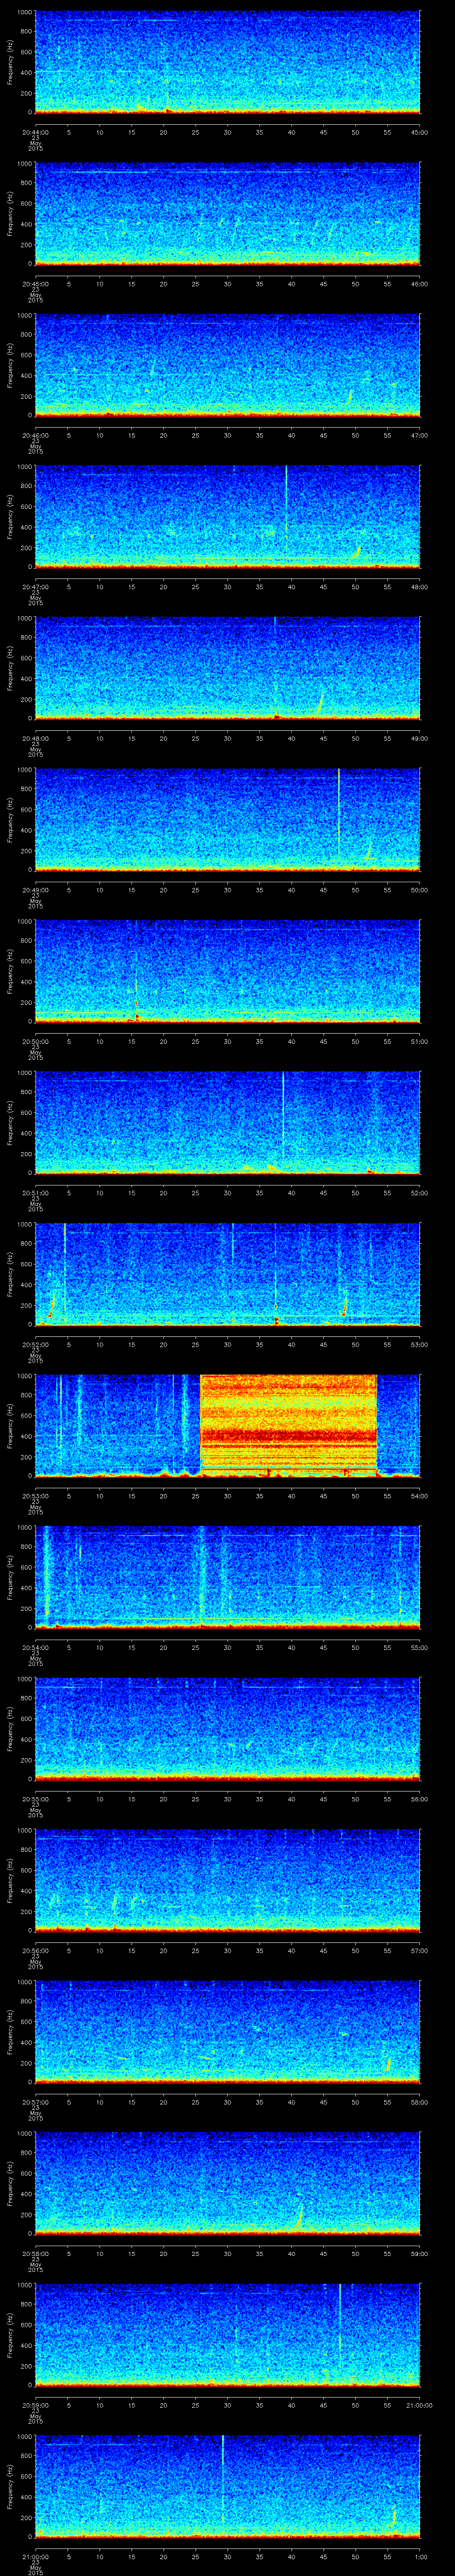Screen dimensions: 455x2576
Task: Click the 57:00 end time label
Action: tap(420, 1950)
